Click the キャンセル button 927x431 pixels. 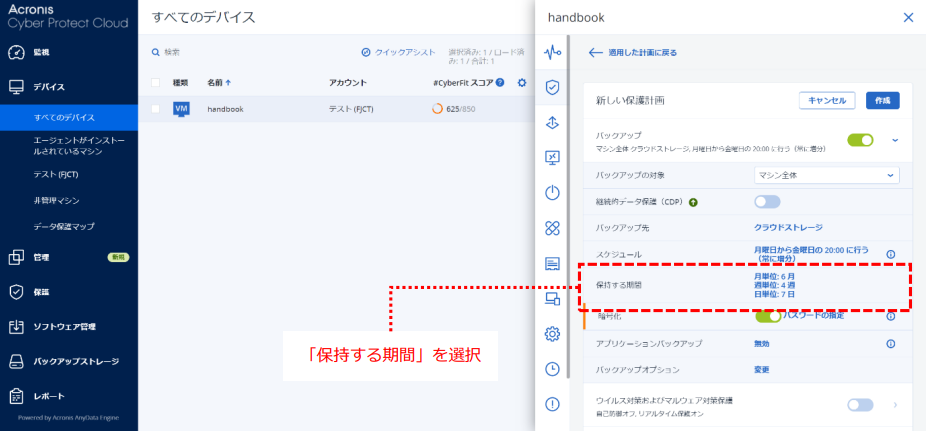coord(827,100)
